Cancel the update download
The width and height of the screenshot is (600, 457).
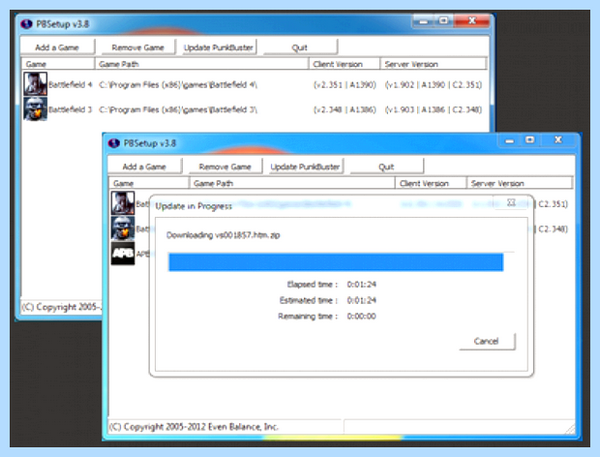pyautogui.click(x=487, y=341)
